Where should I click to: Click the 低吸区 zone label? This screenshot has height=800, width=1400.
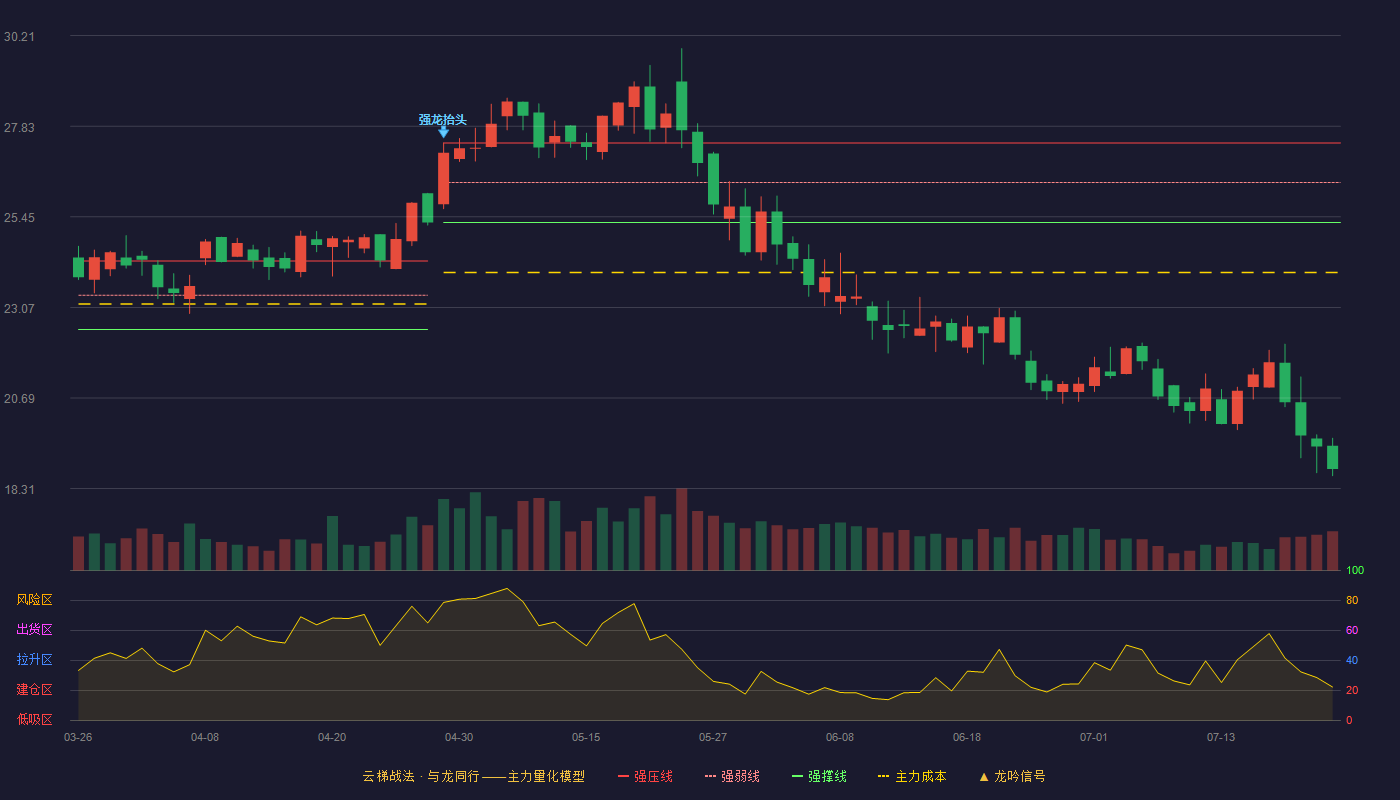pyautogui.click(x=34, y=719)
